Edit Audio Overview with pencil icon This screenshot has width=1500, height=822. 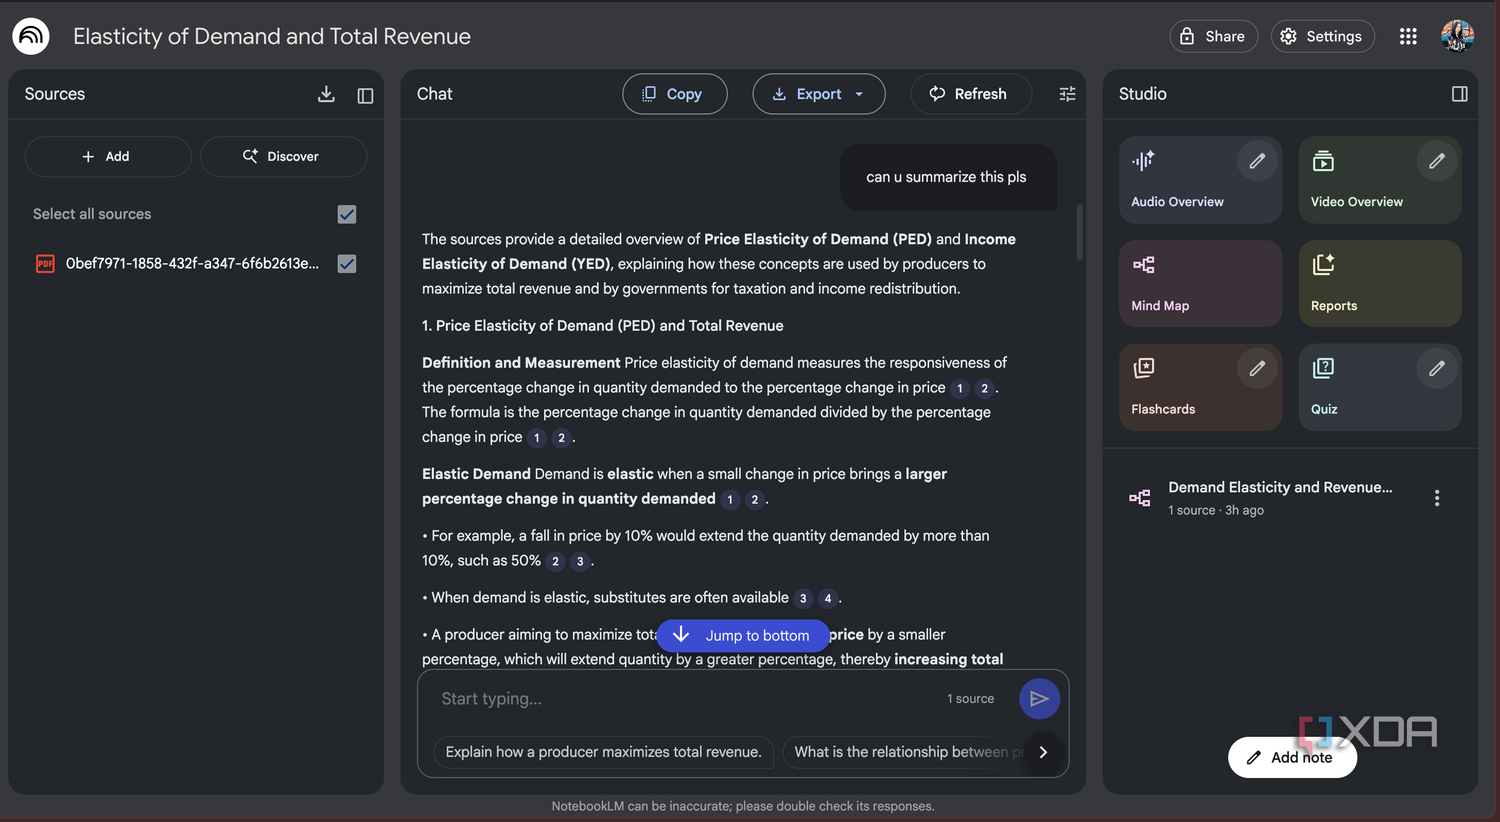click(1257, 161)
